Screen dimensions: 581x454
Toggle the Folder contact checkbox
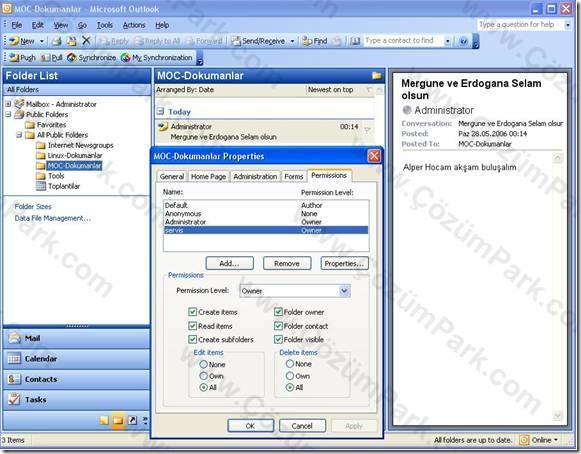click(x=278, y=326)
